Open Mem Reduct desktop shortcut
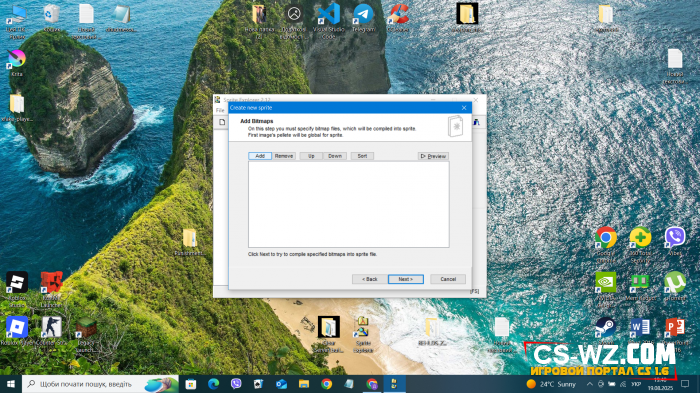This screenshot has height=393, width=700. tap(640, 286)
